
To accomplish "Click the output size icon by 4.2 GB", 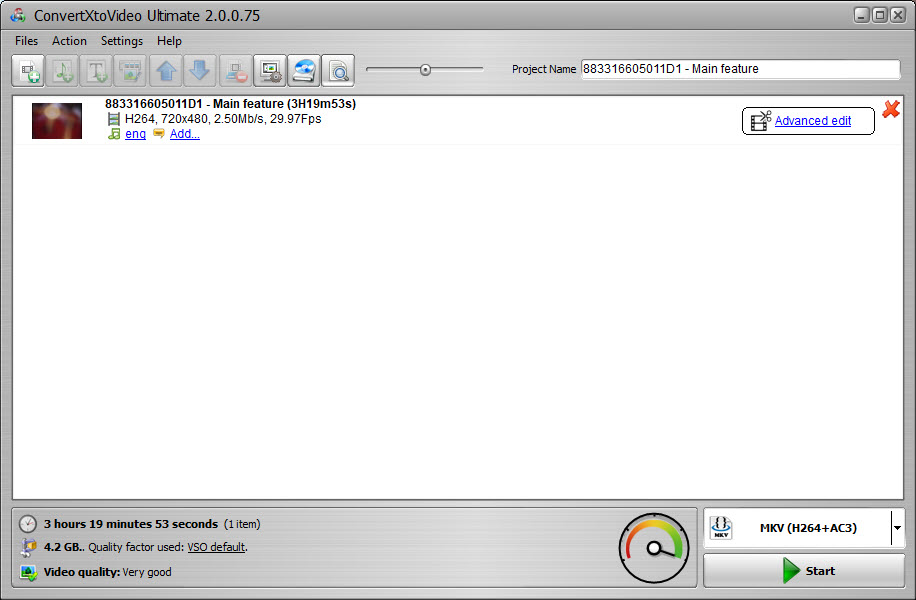I will pos(28,547).
